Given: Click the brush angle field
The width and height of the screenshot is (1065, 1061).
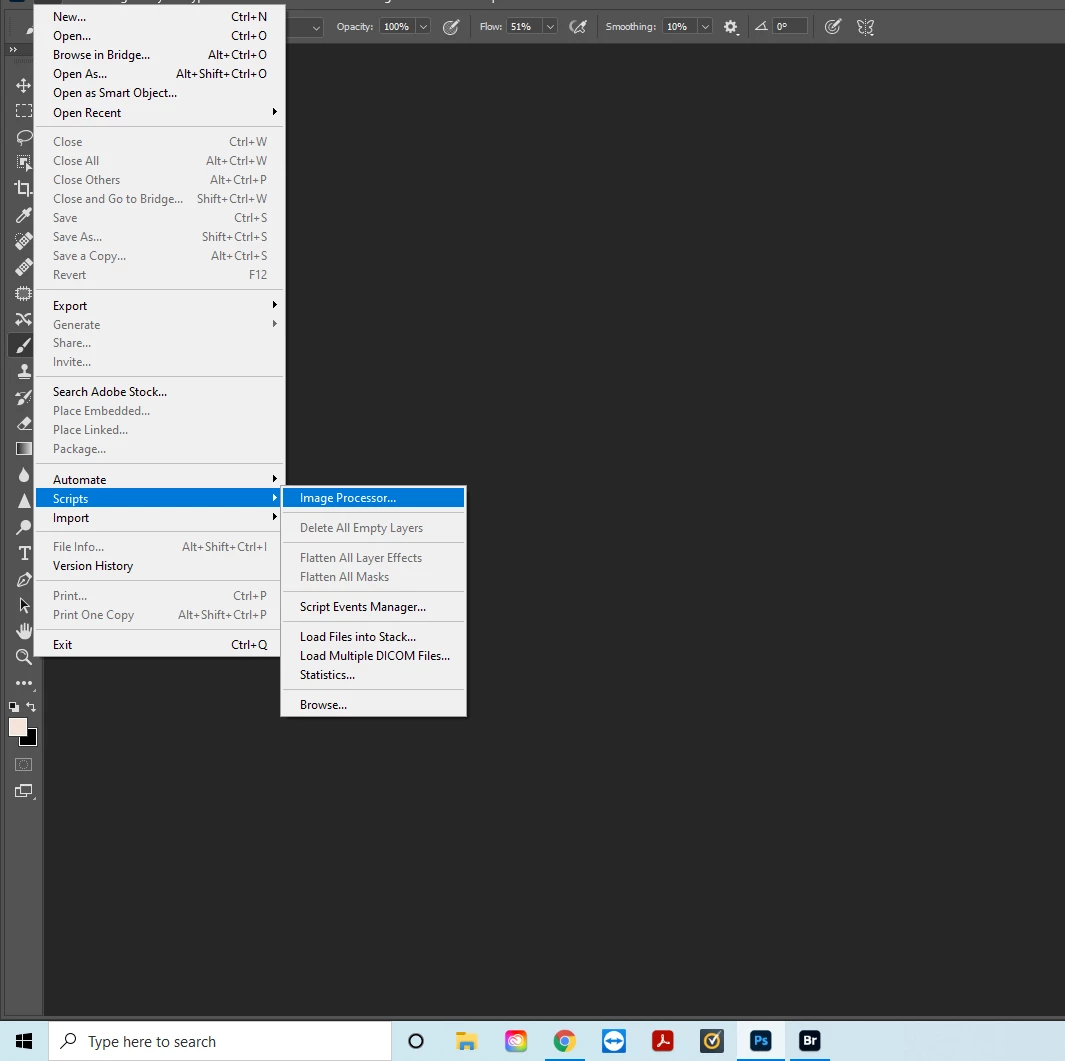Looking at the screenshot, I should click(x=791, y=27).
